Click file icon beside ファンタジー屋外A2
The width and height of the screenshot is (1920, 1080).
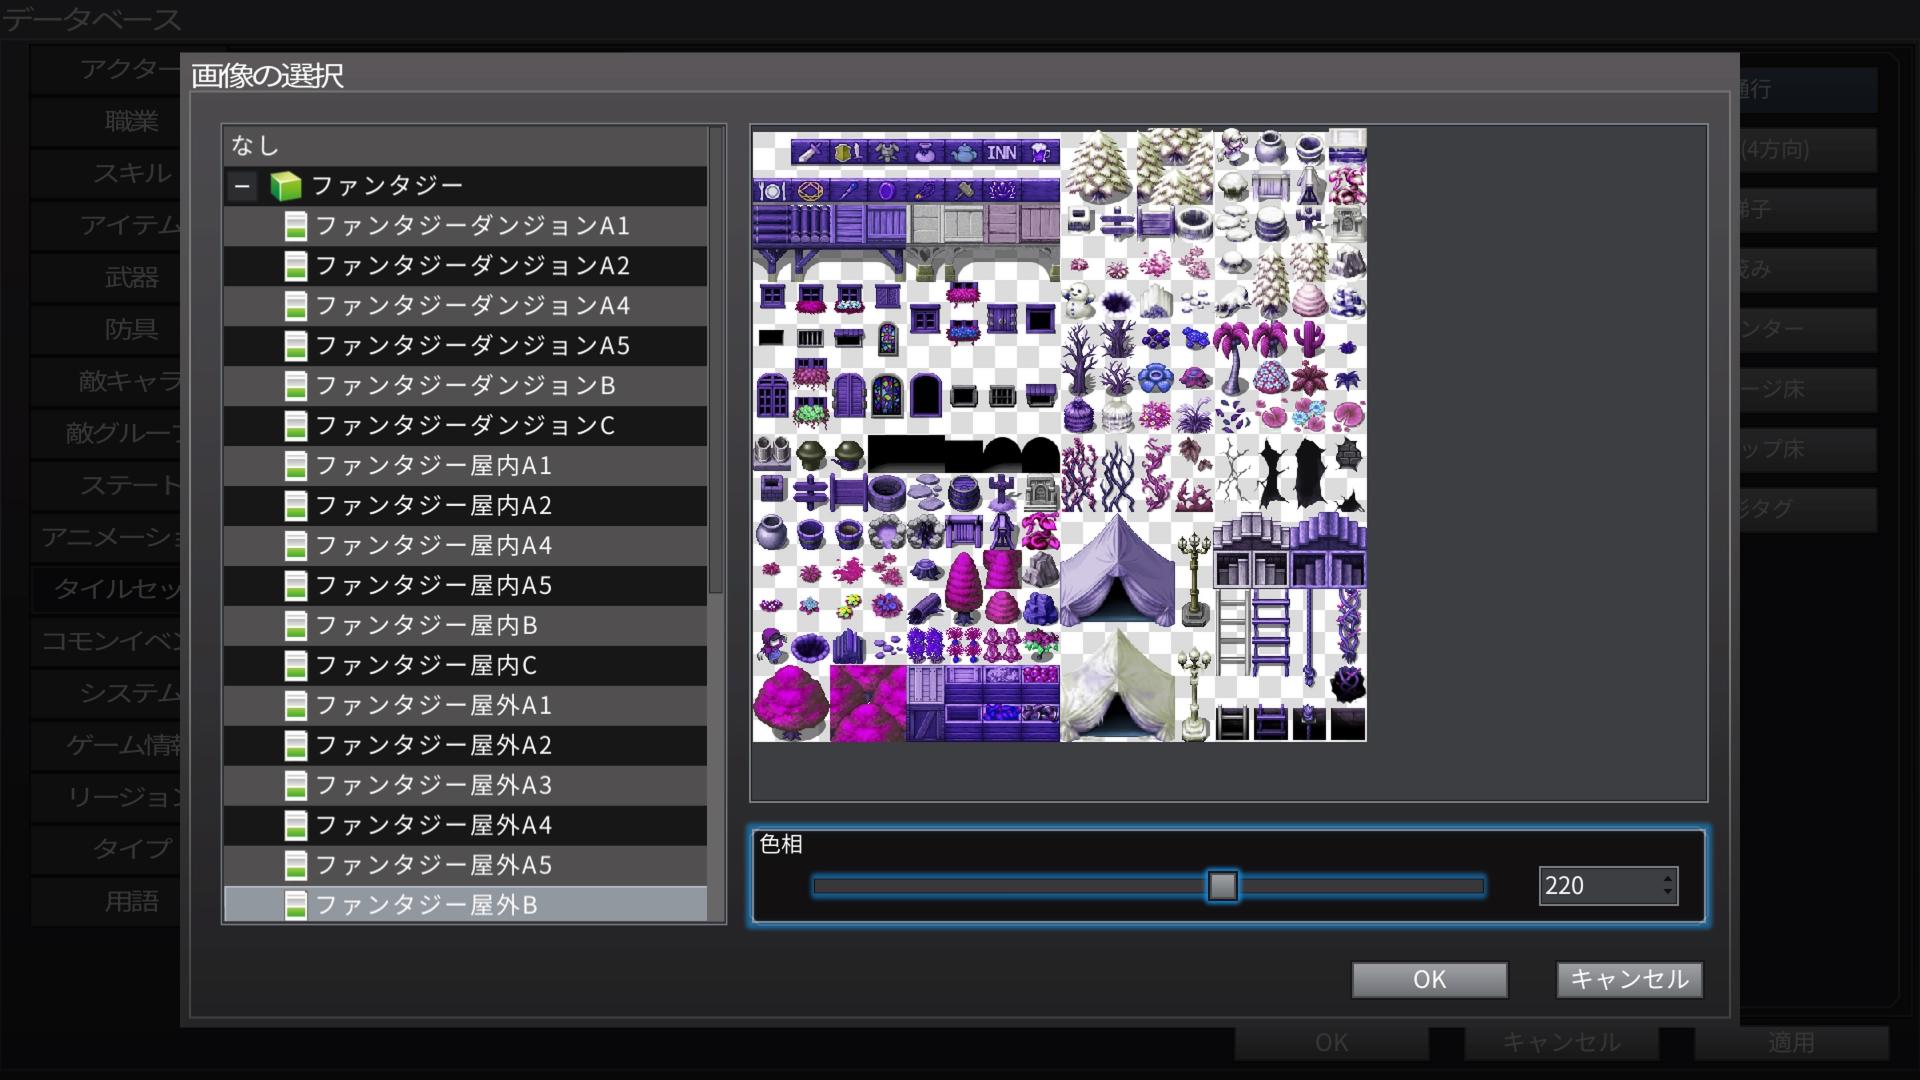coord(295,746)
